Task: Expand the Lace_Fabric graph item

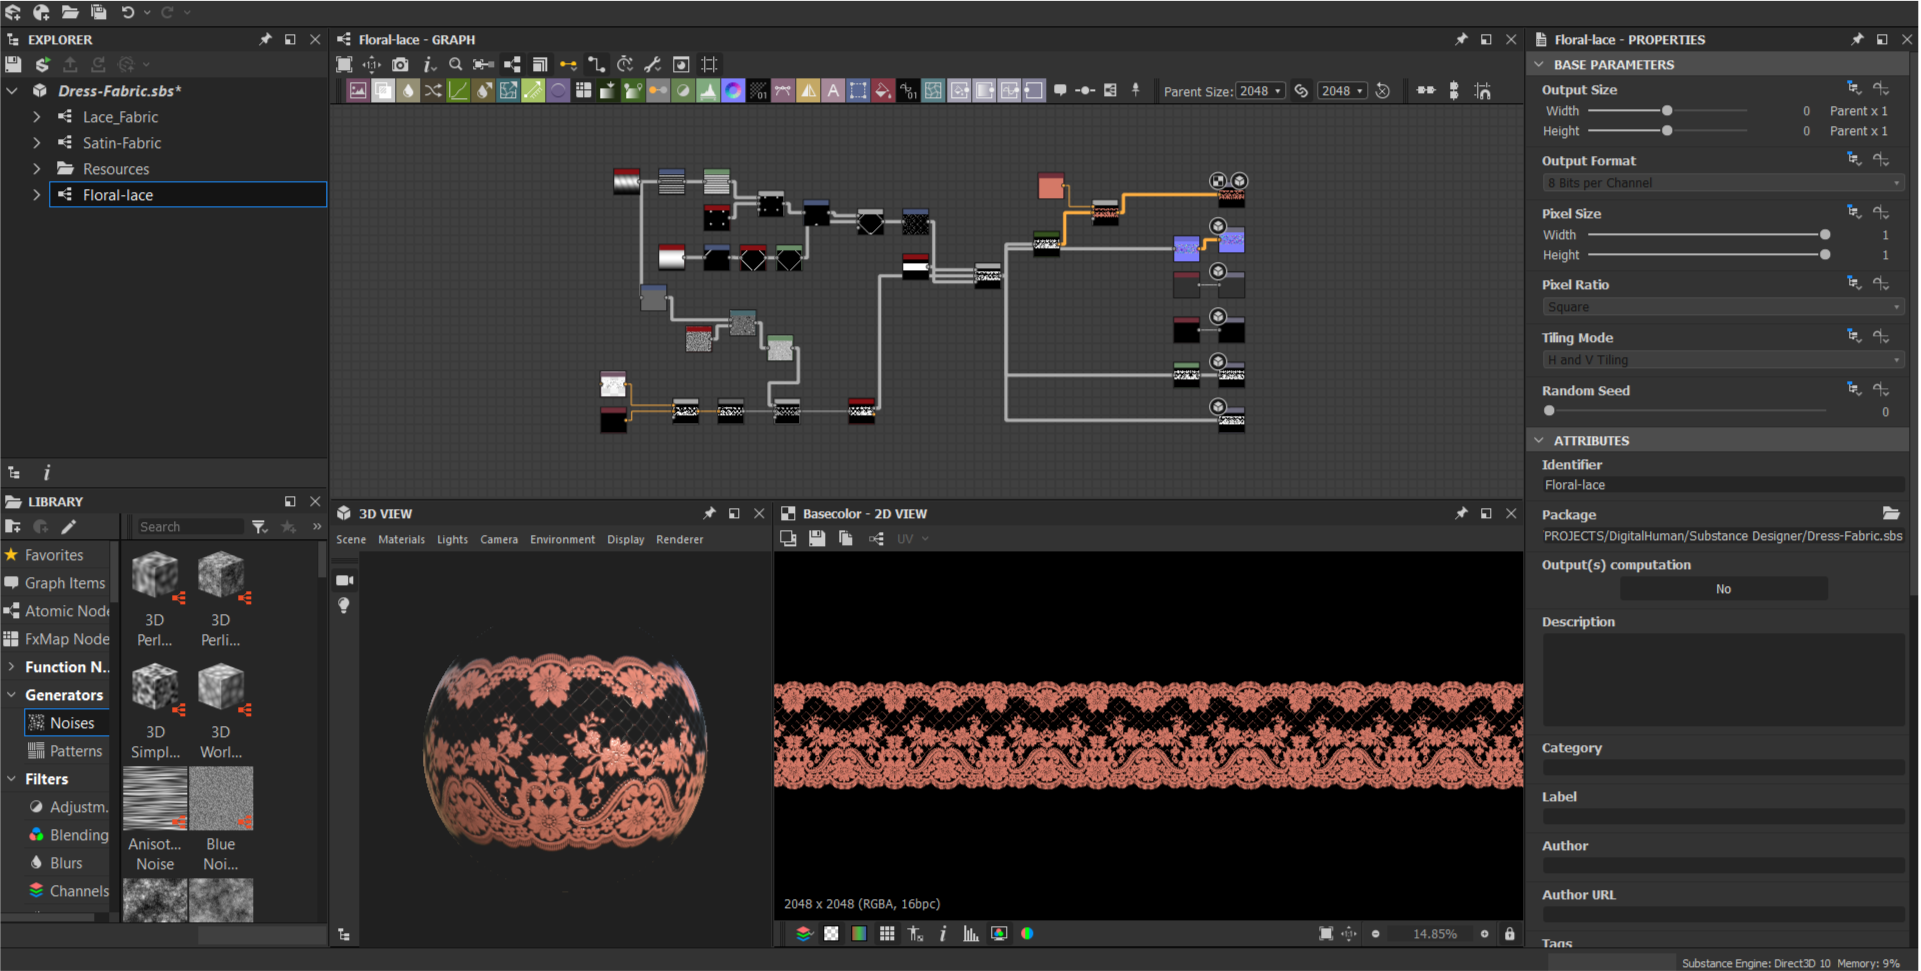Action: click(x=37, y=117)
